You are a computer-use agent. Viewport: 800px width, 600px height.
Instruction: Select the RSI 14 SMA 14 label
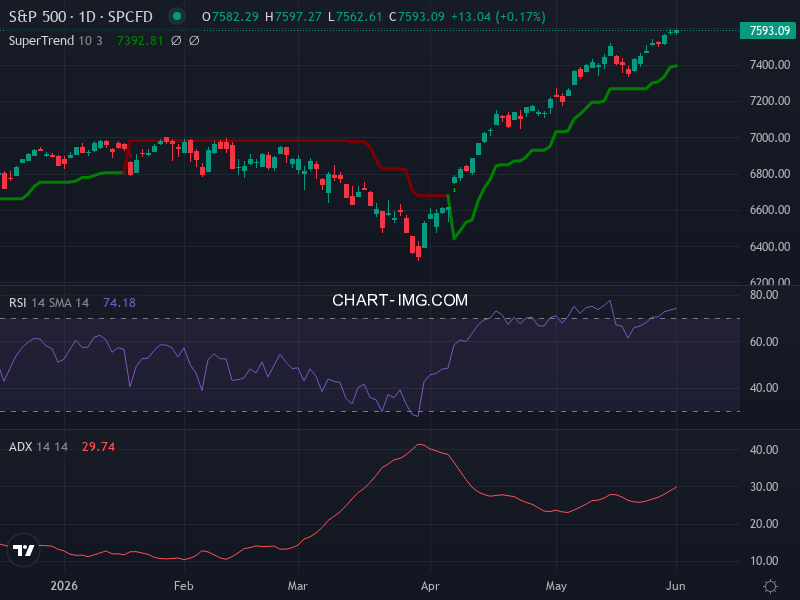point(49,303)
